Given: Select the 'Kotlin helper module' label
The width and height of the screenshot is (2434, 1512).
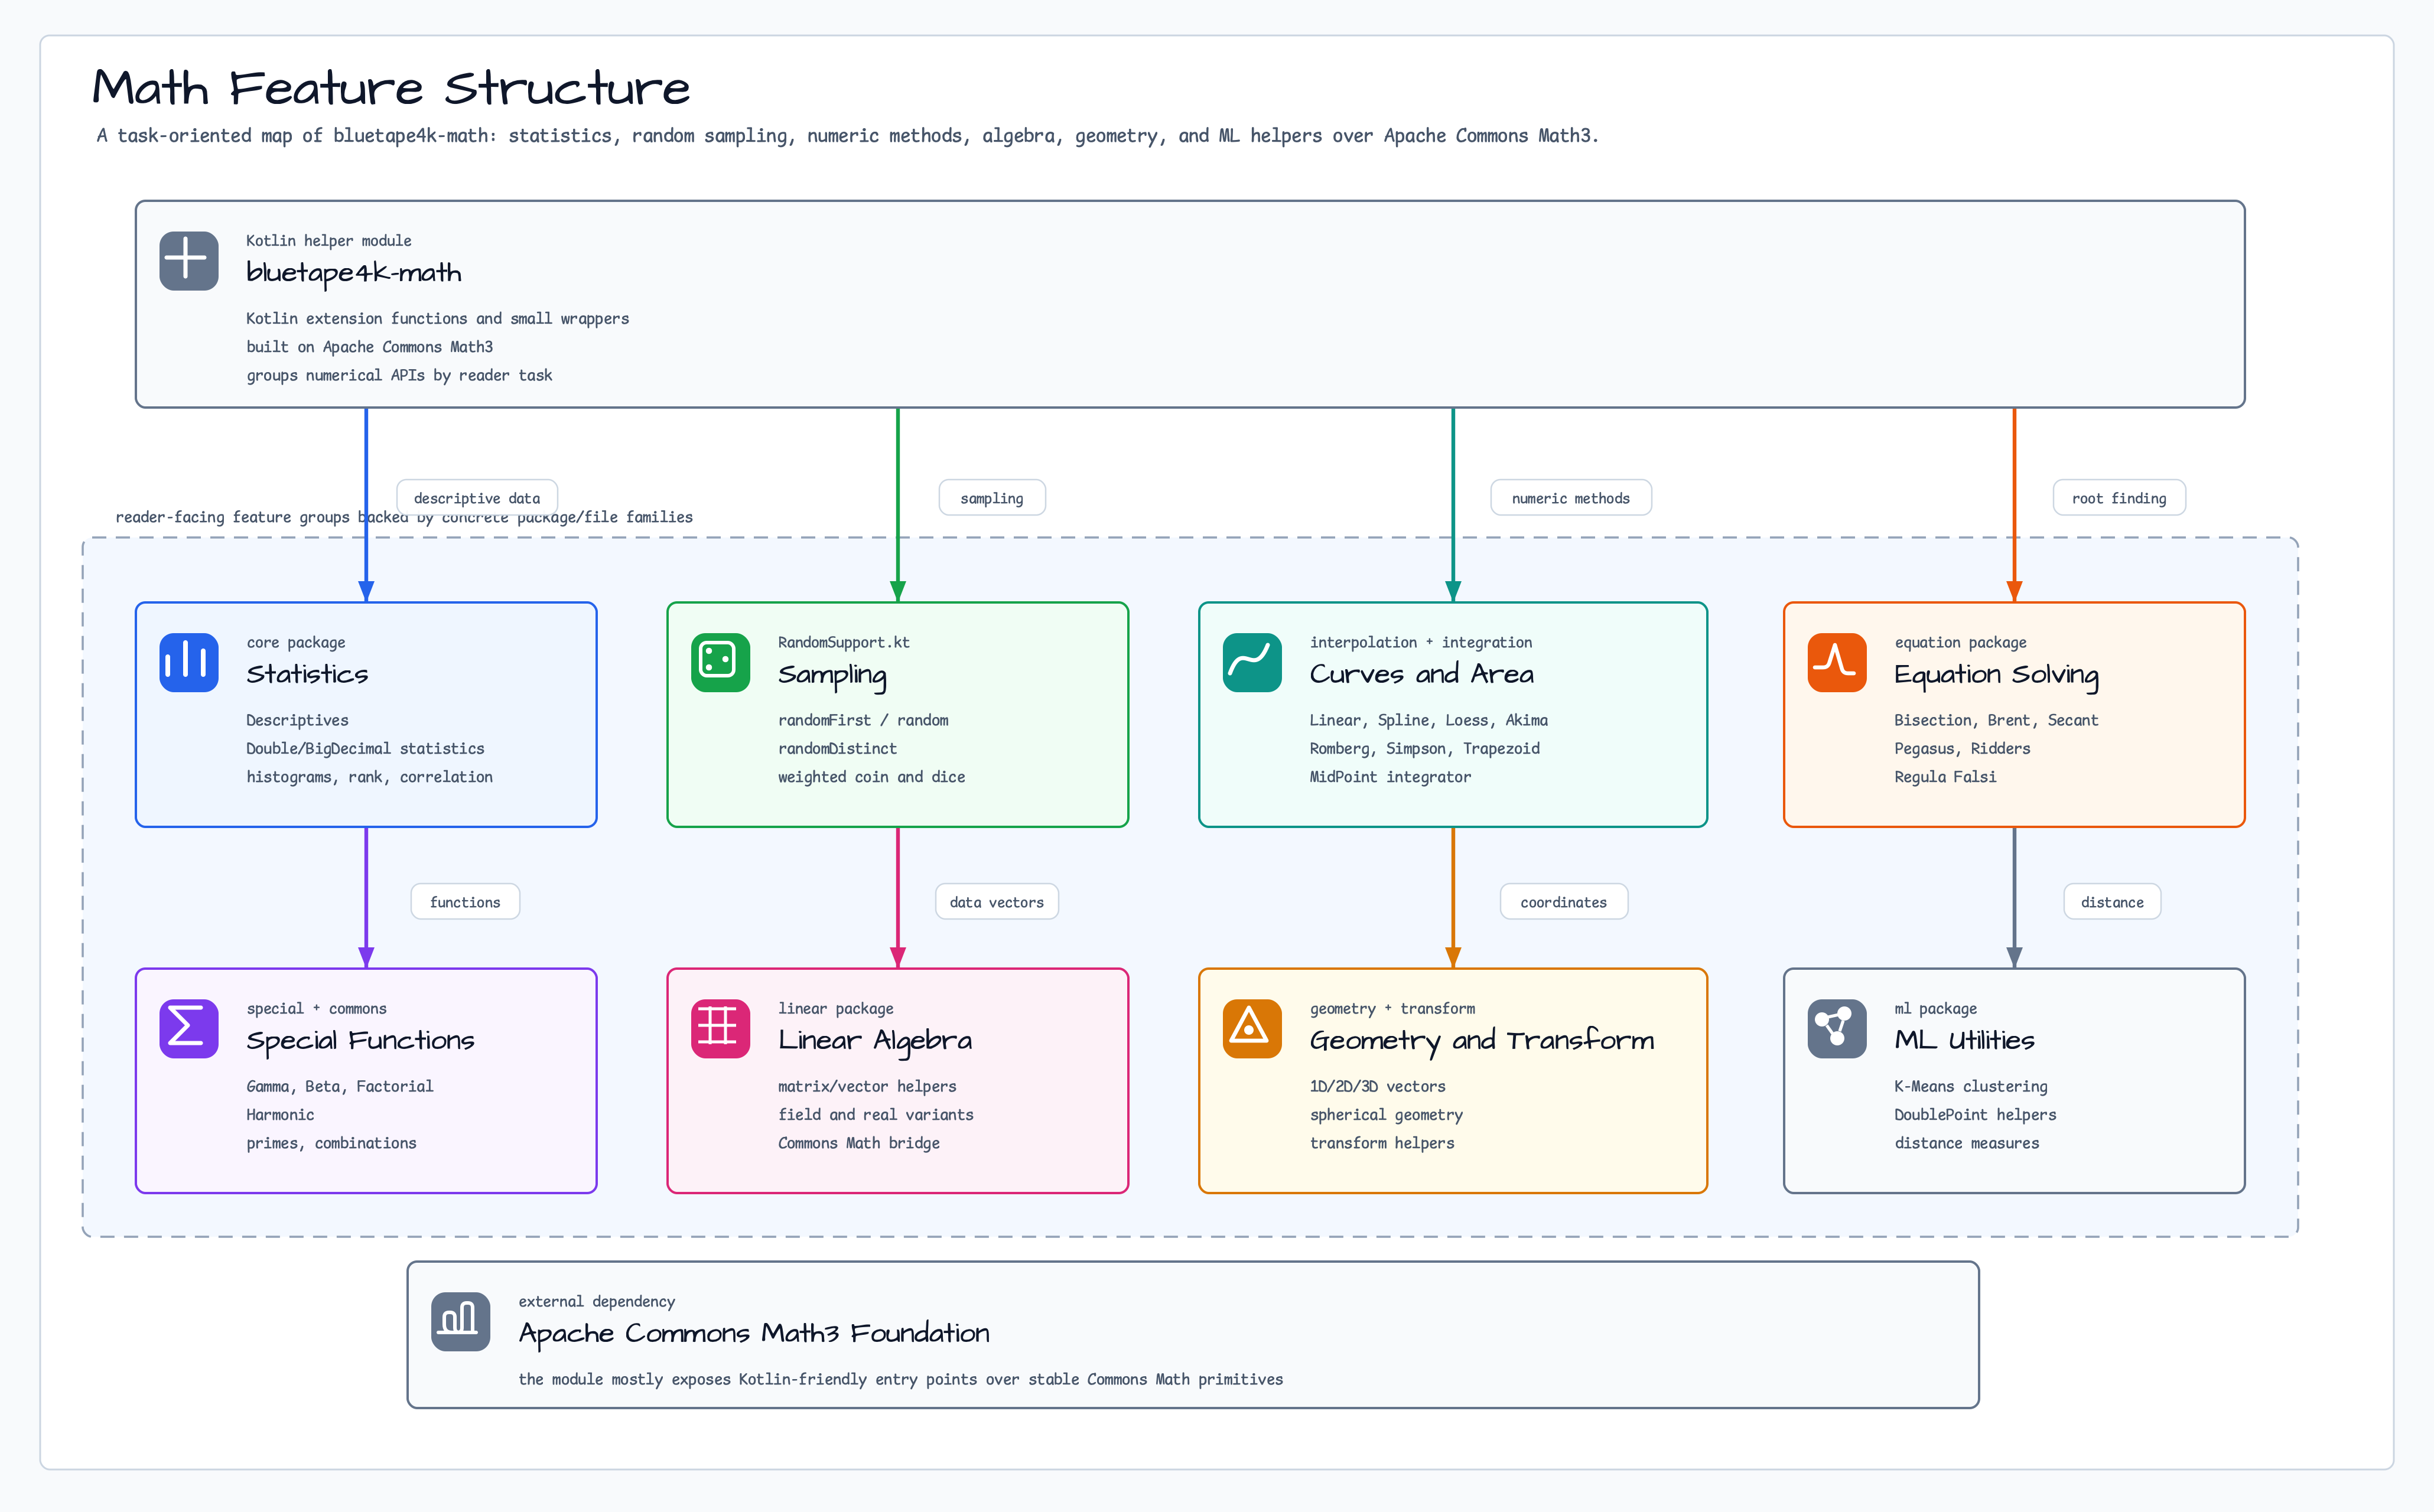Looking at the screenshot, I should point(329,241).
